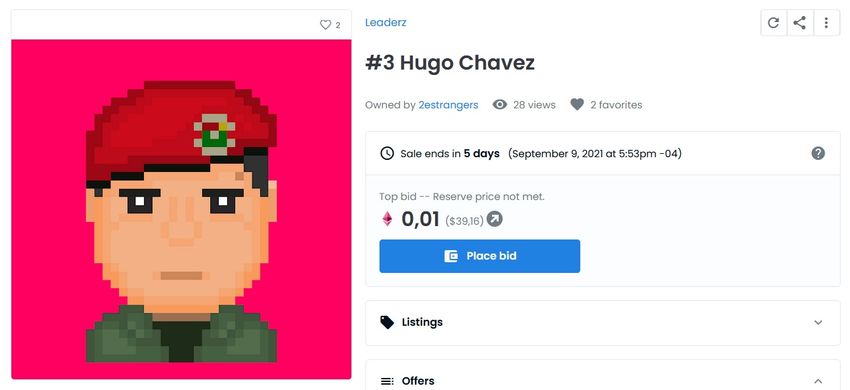Open the three-dot more options menu
Image resolution: width=850 pixels, height=390 pixels.
(826, 23)
